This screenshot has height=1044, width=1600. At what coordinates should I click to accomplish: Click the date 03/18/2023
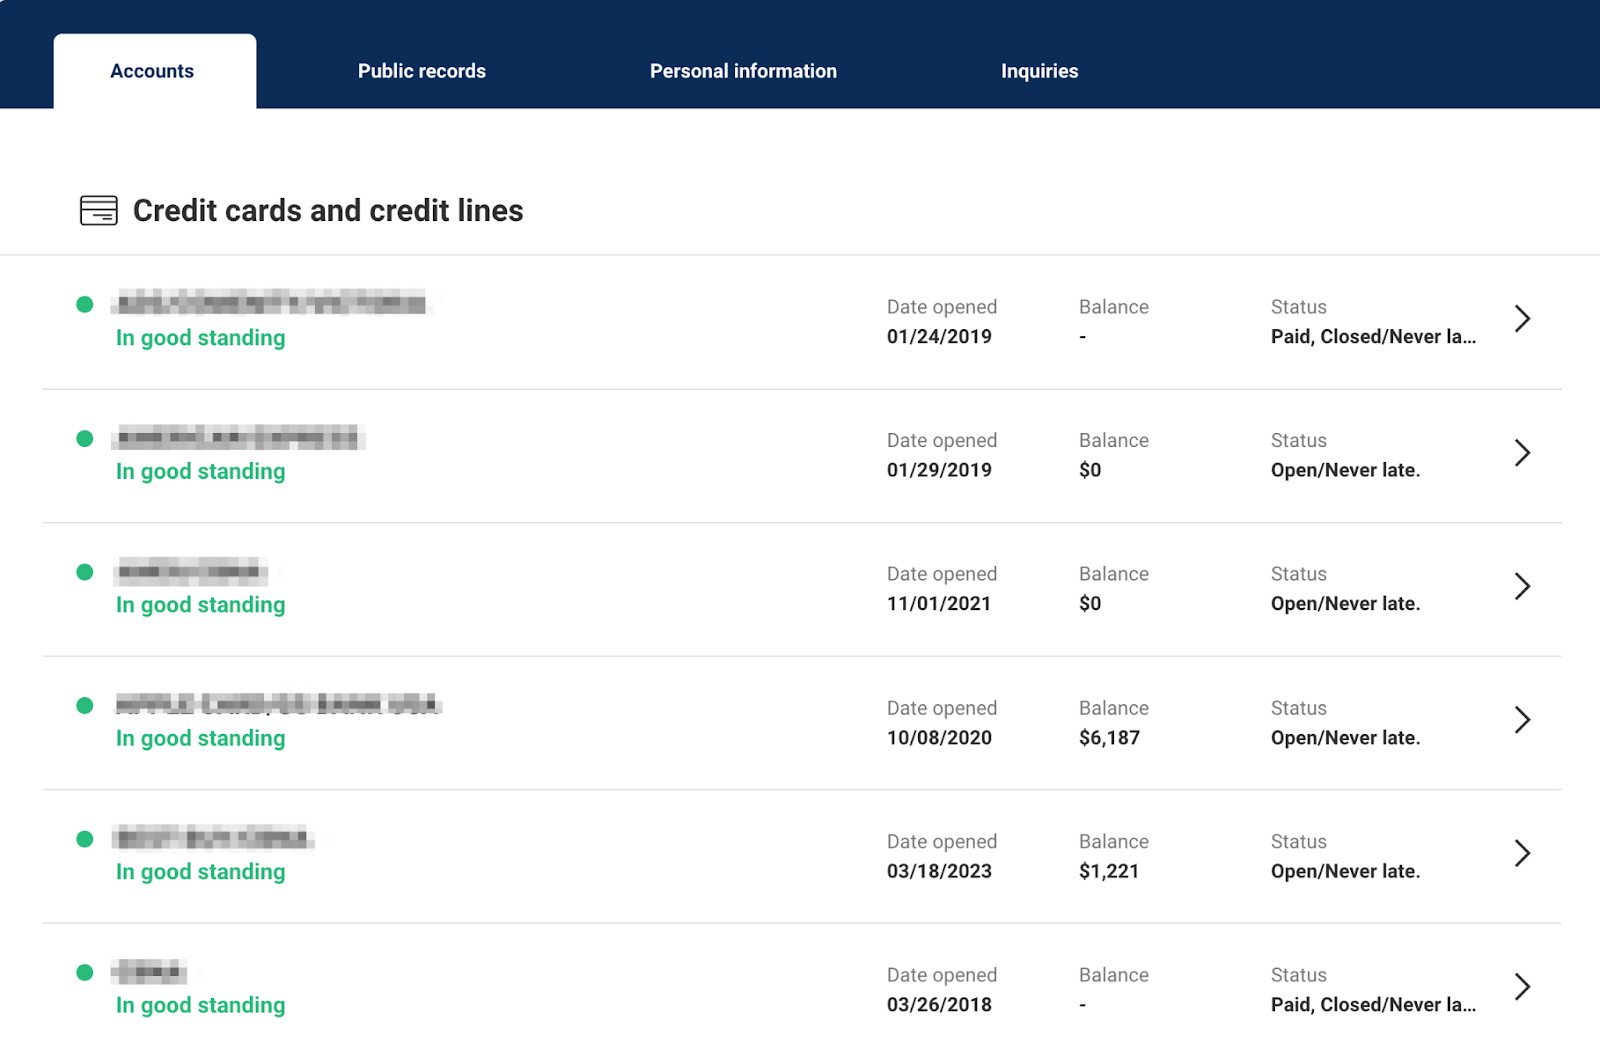tap(939, 871)
